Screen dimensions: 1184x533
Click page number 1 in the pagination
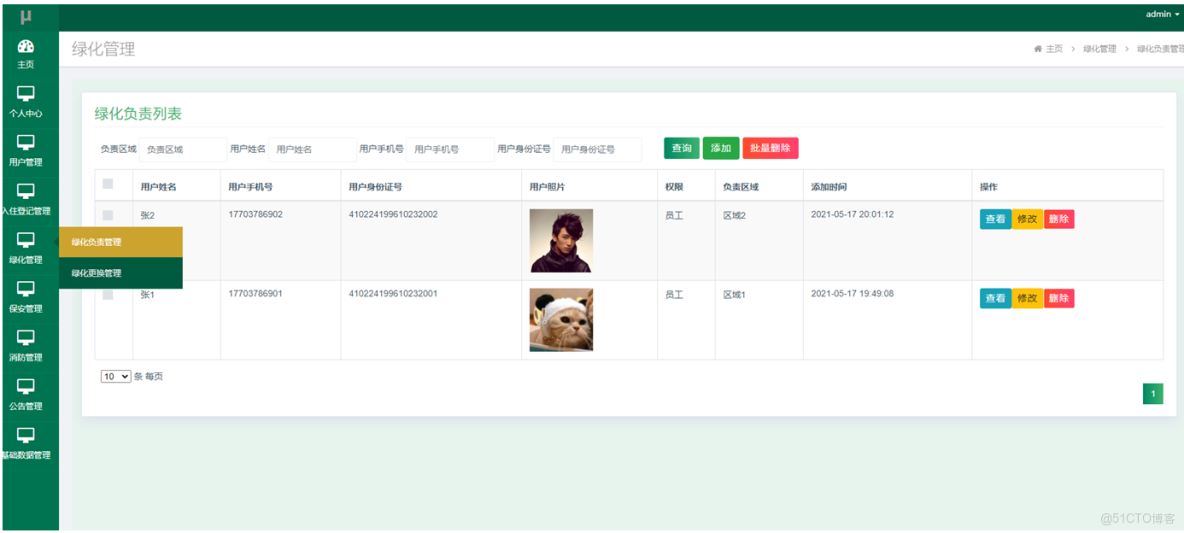pos(1153,393)
